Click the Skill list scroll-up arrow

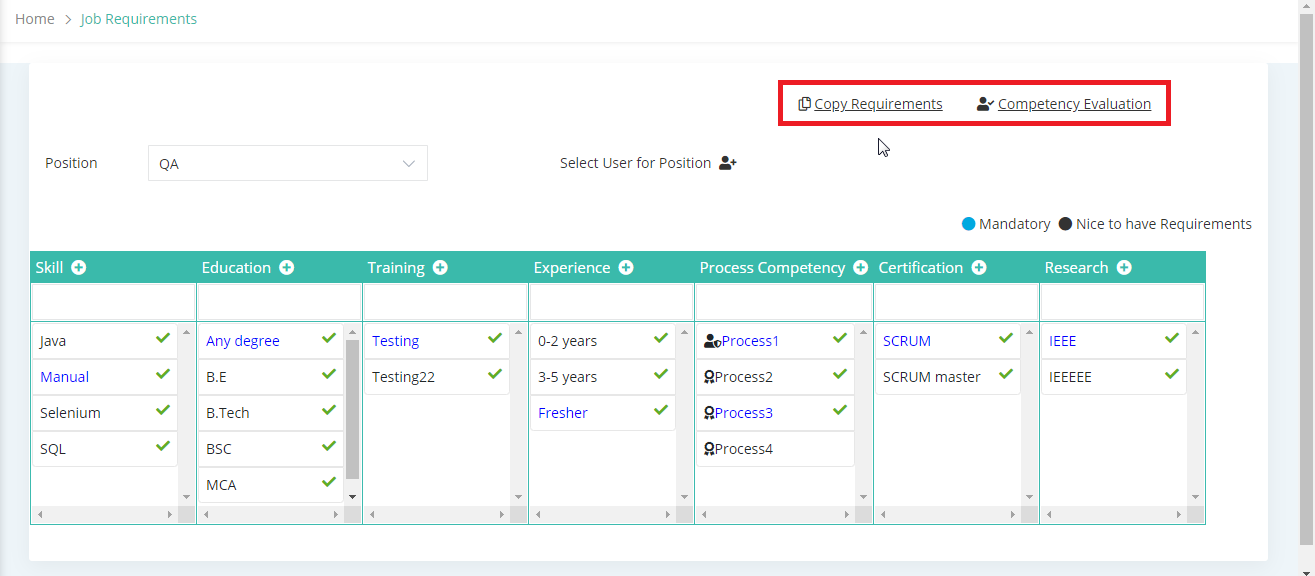186,332
